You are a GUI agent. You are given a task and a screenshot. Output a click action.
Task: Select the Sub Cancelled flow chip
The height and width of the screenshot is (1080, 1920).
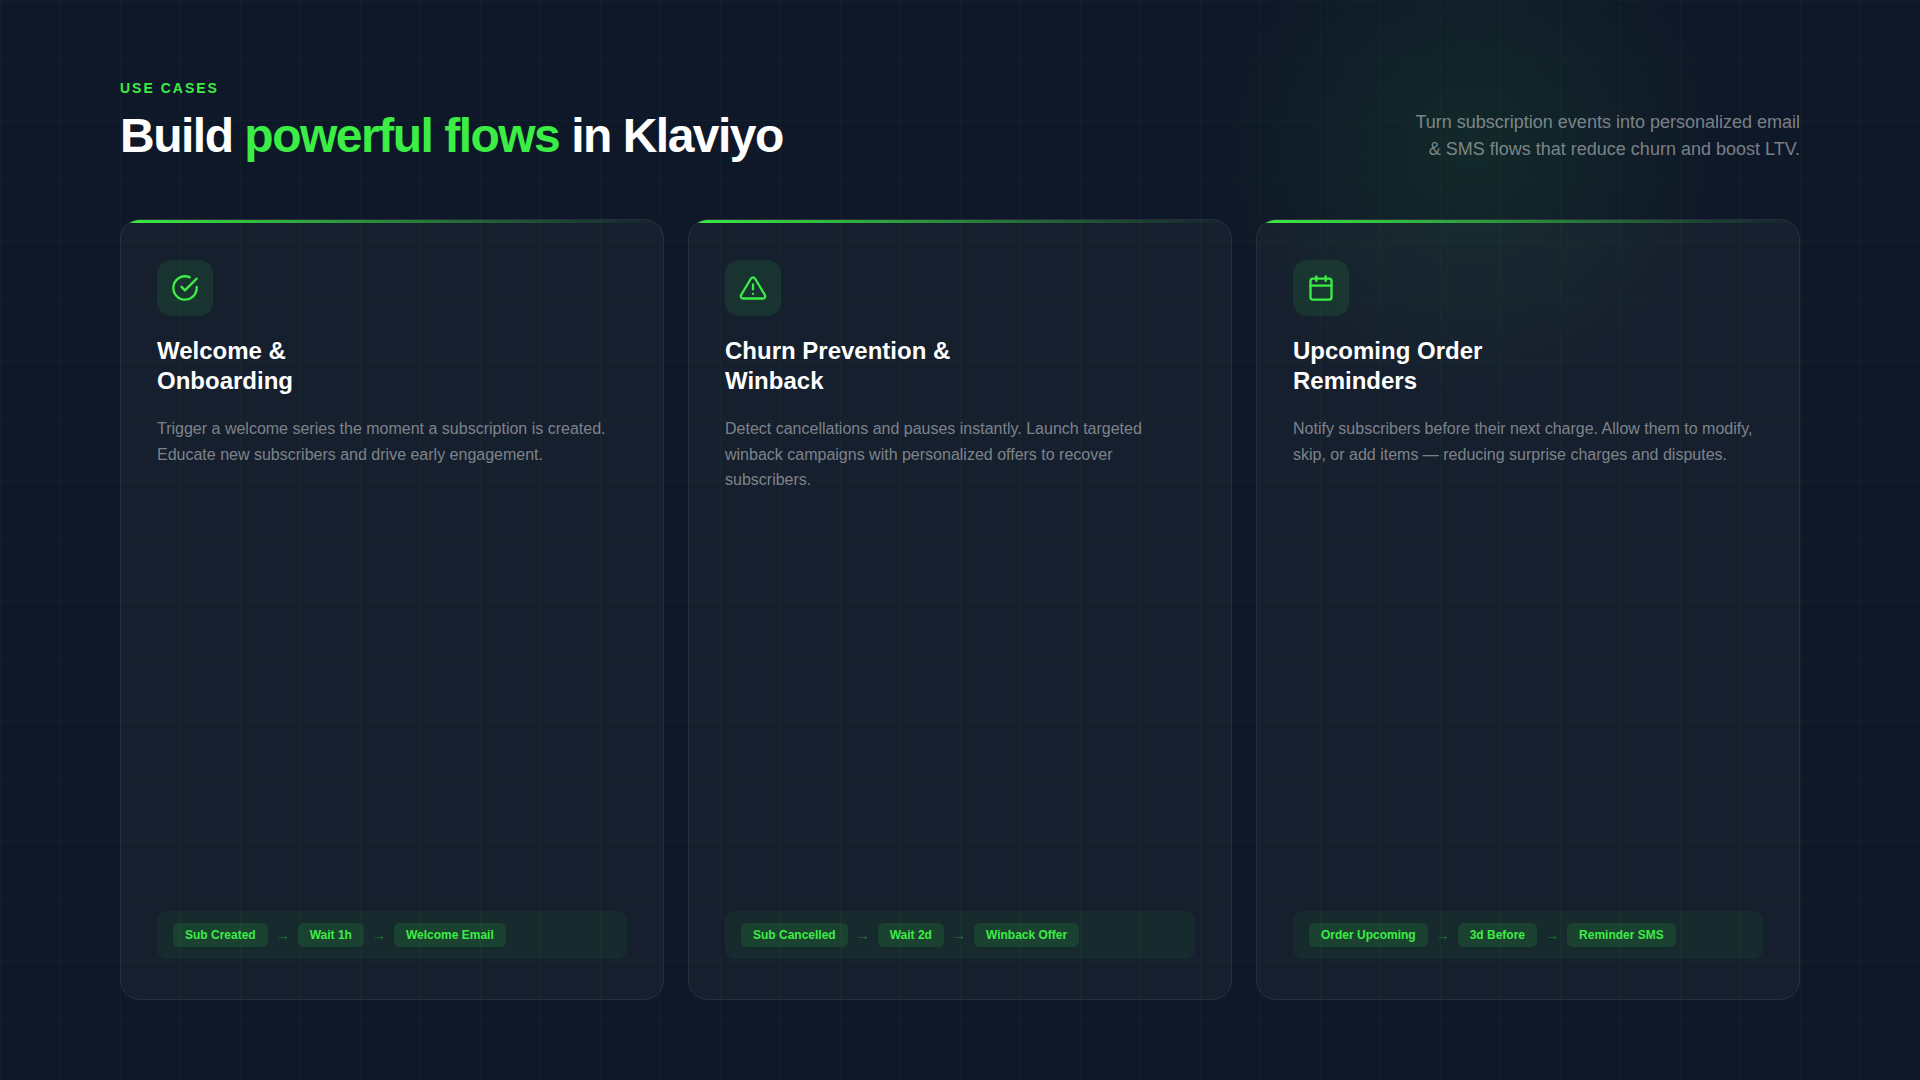794,935
